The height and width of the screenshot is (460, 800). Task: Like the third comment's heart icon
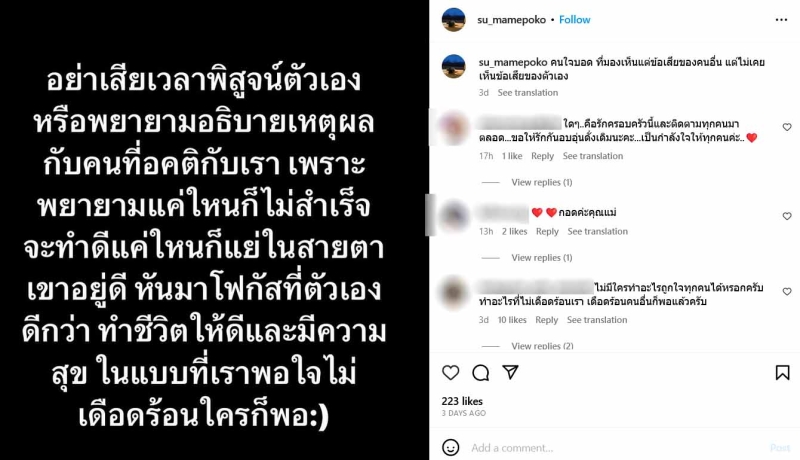(x=787, y=292)
